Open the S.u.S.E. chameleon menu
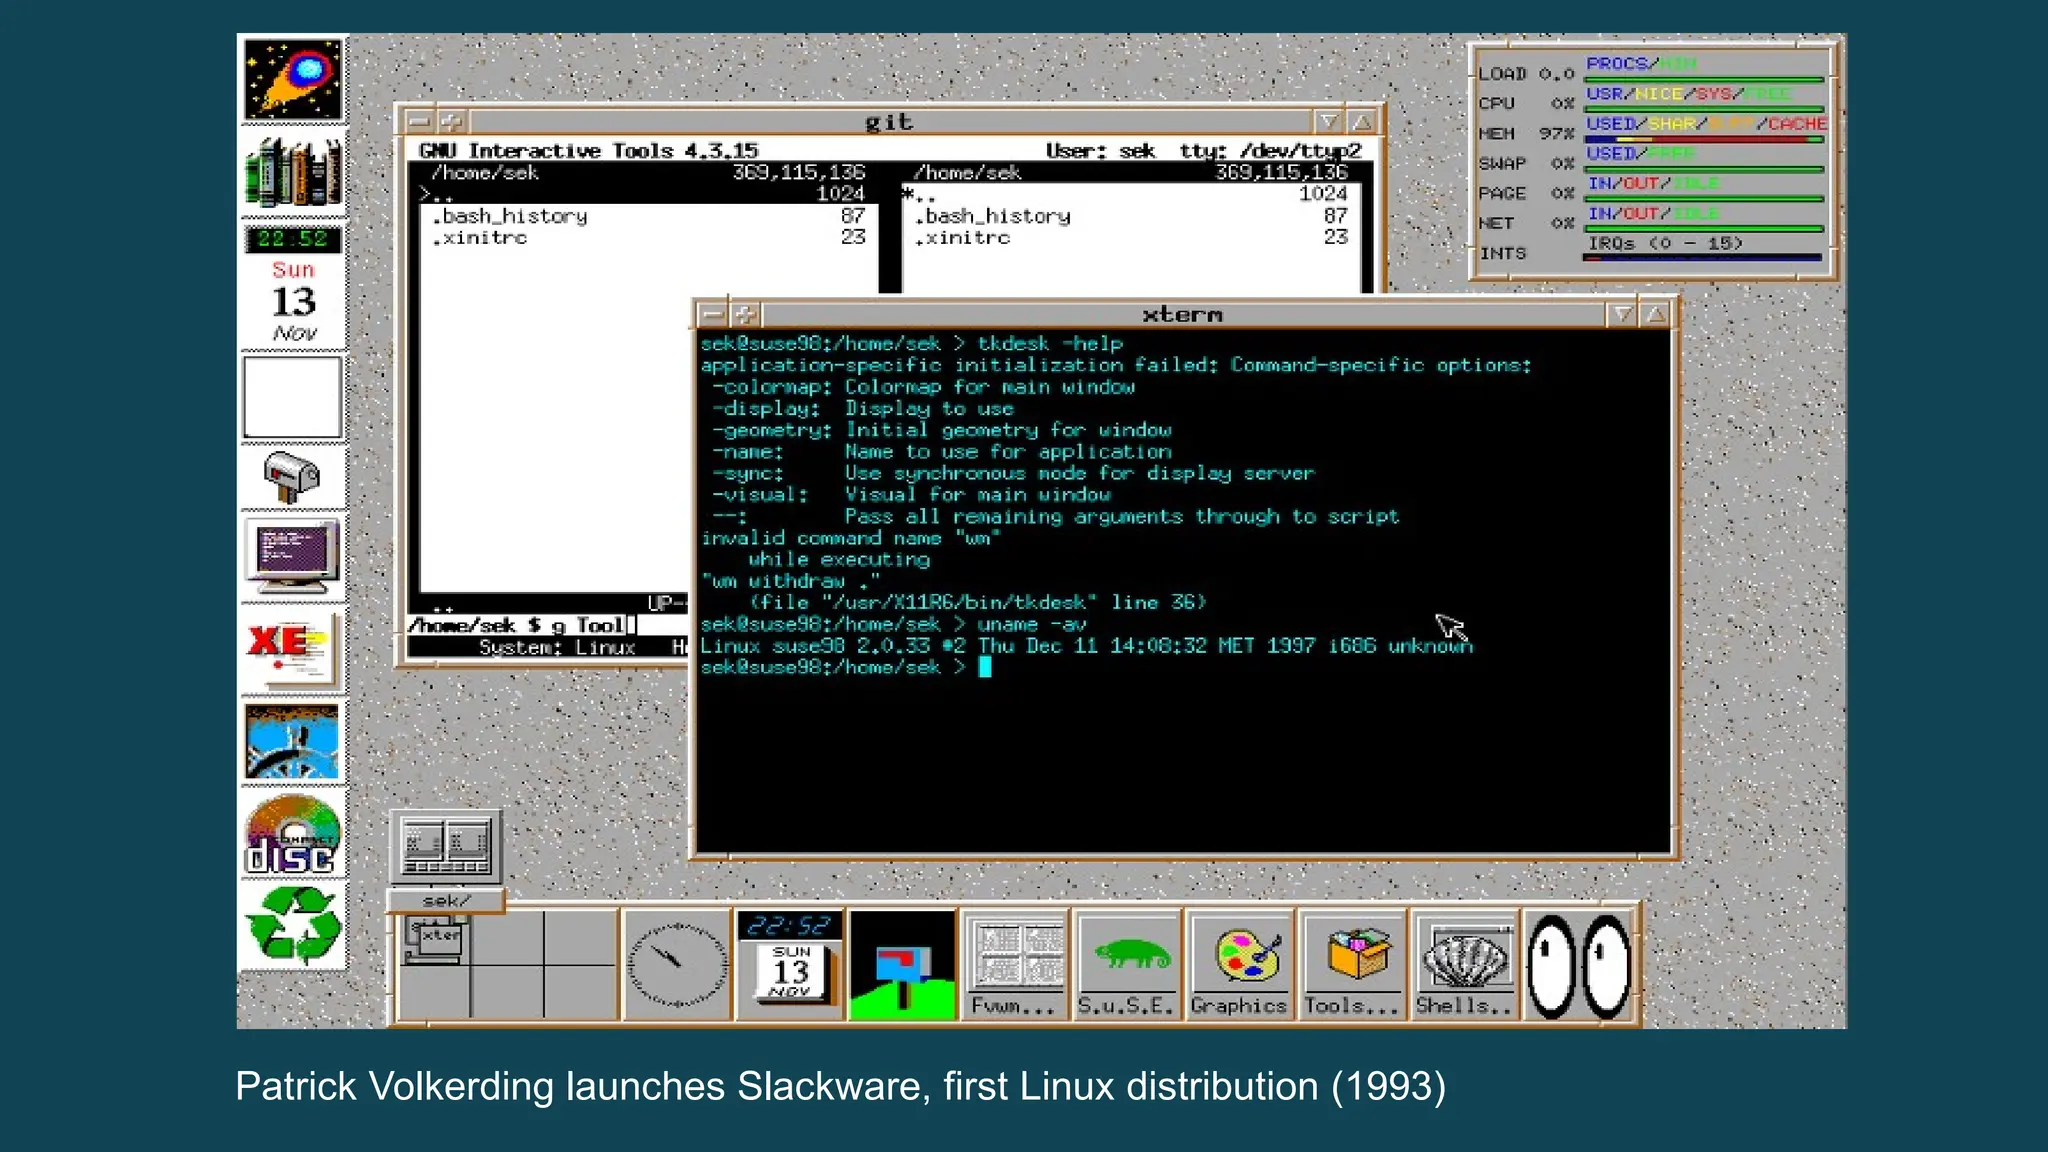This screenshot has width=2048, height=1152. coord(1125,964)
